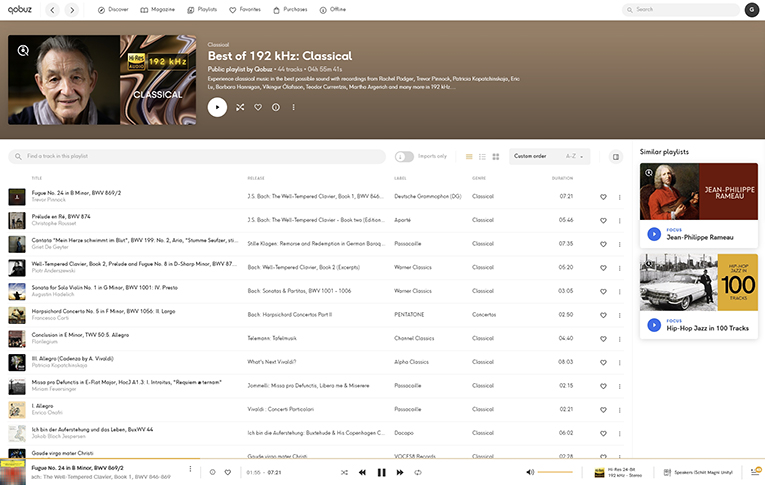The image size is (765, 485).
Task: Zoom the playlist cover with magnifier icon
Action: coord(23,50)
